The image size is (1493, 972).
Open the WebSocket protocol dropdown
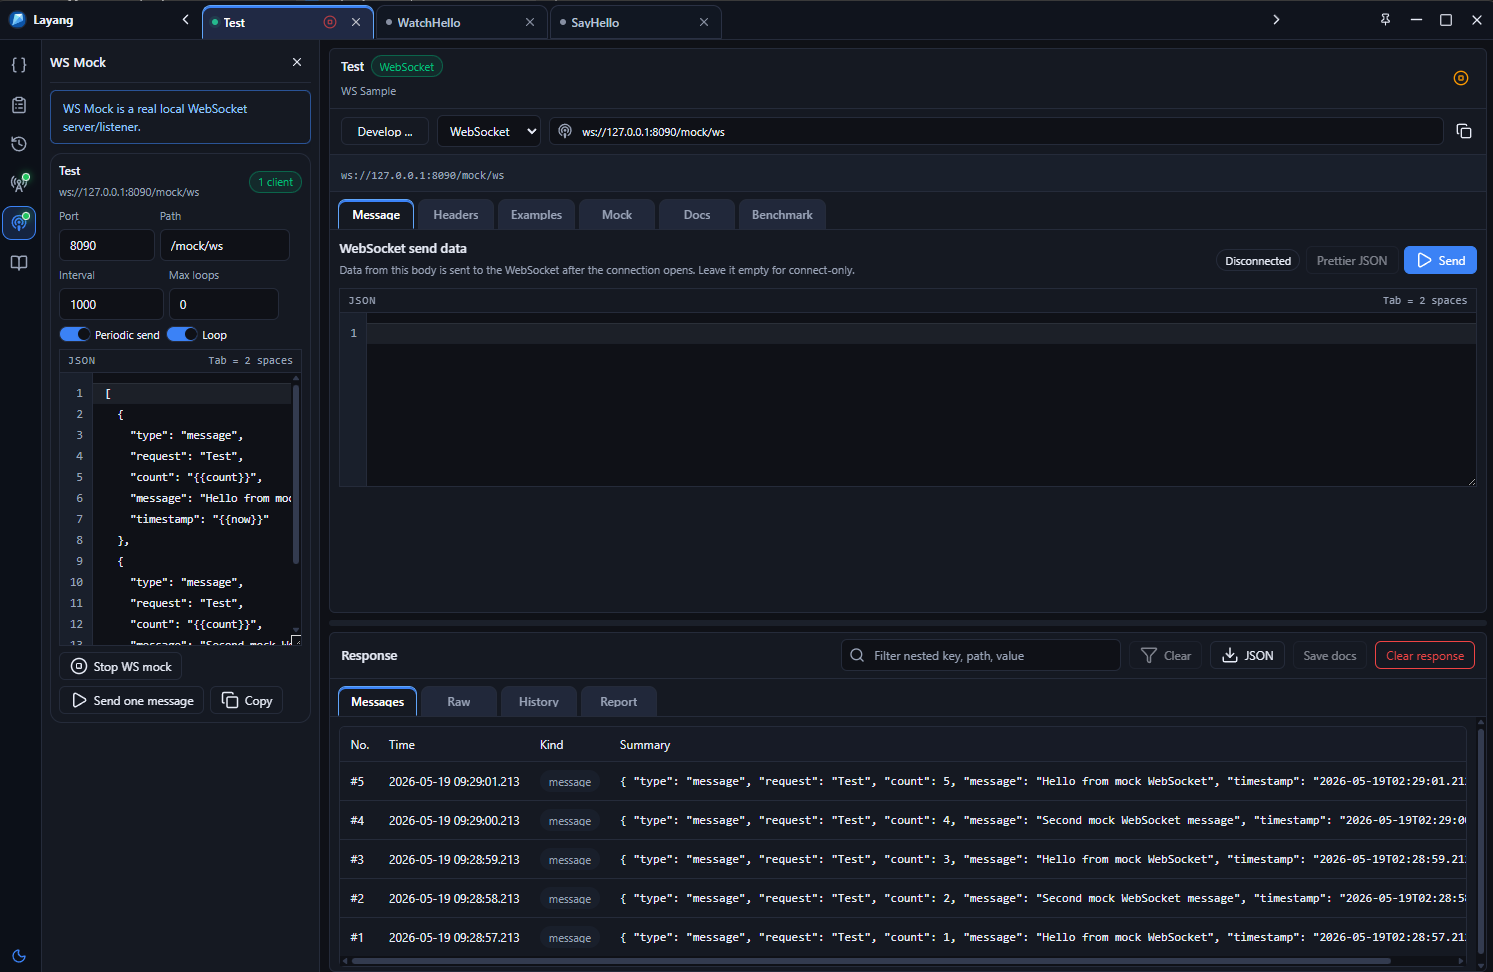pos(489,131)
